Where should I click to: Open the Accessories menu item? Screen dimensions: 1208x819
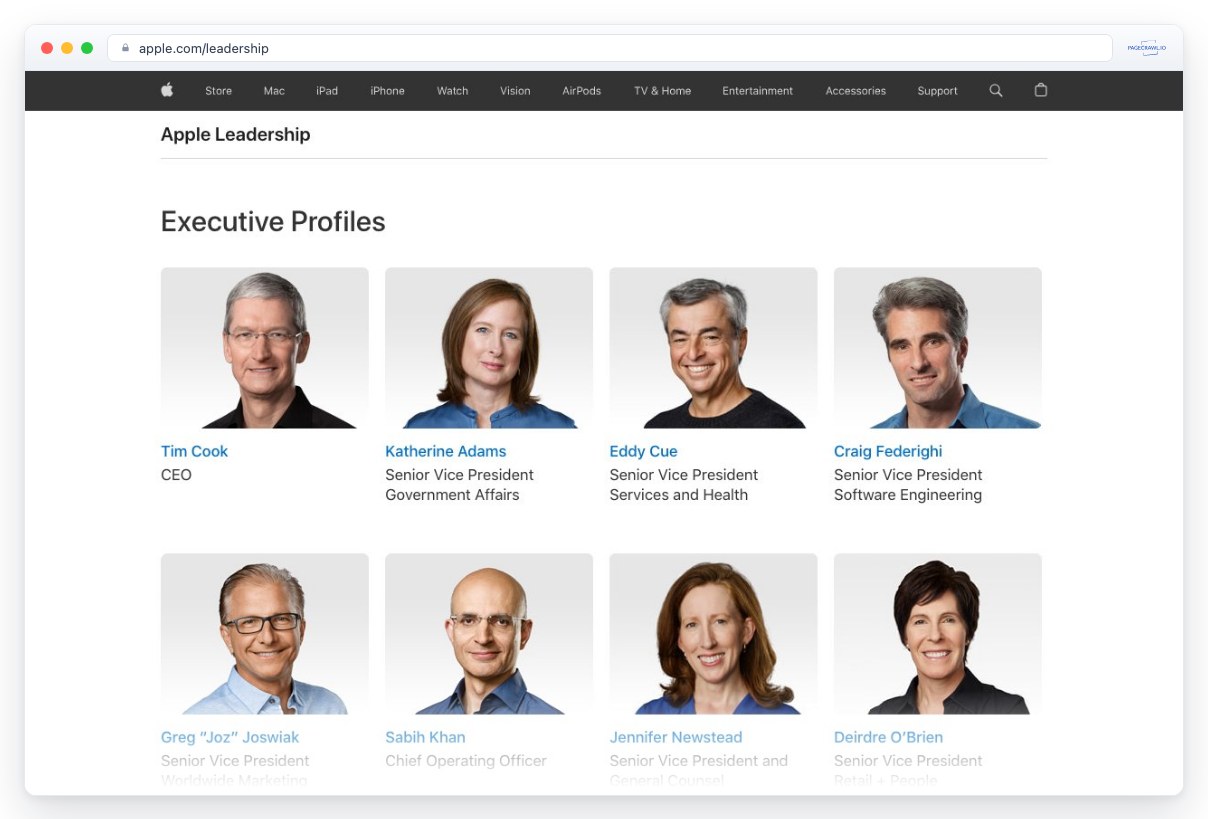(856, 91)
